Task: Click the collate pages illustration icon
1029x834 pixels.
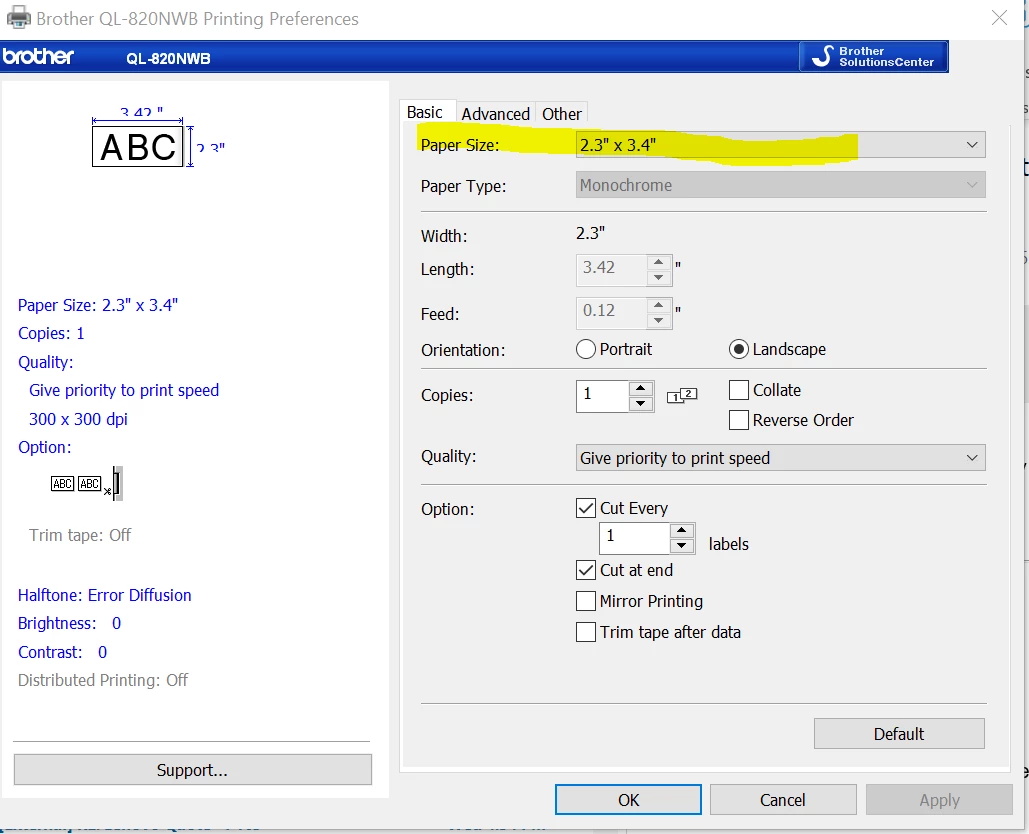Action: tap(682, 395)
